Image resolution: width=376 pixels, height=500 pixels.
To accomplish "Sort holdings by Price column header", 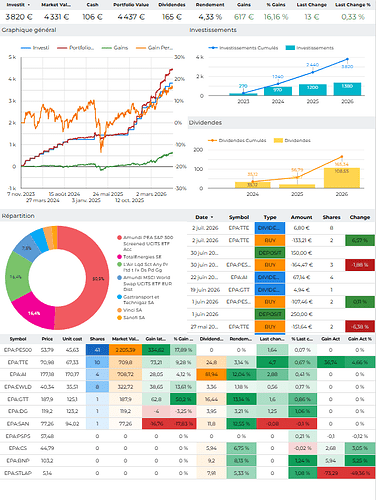I will point(47,339).
